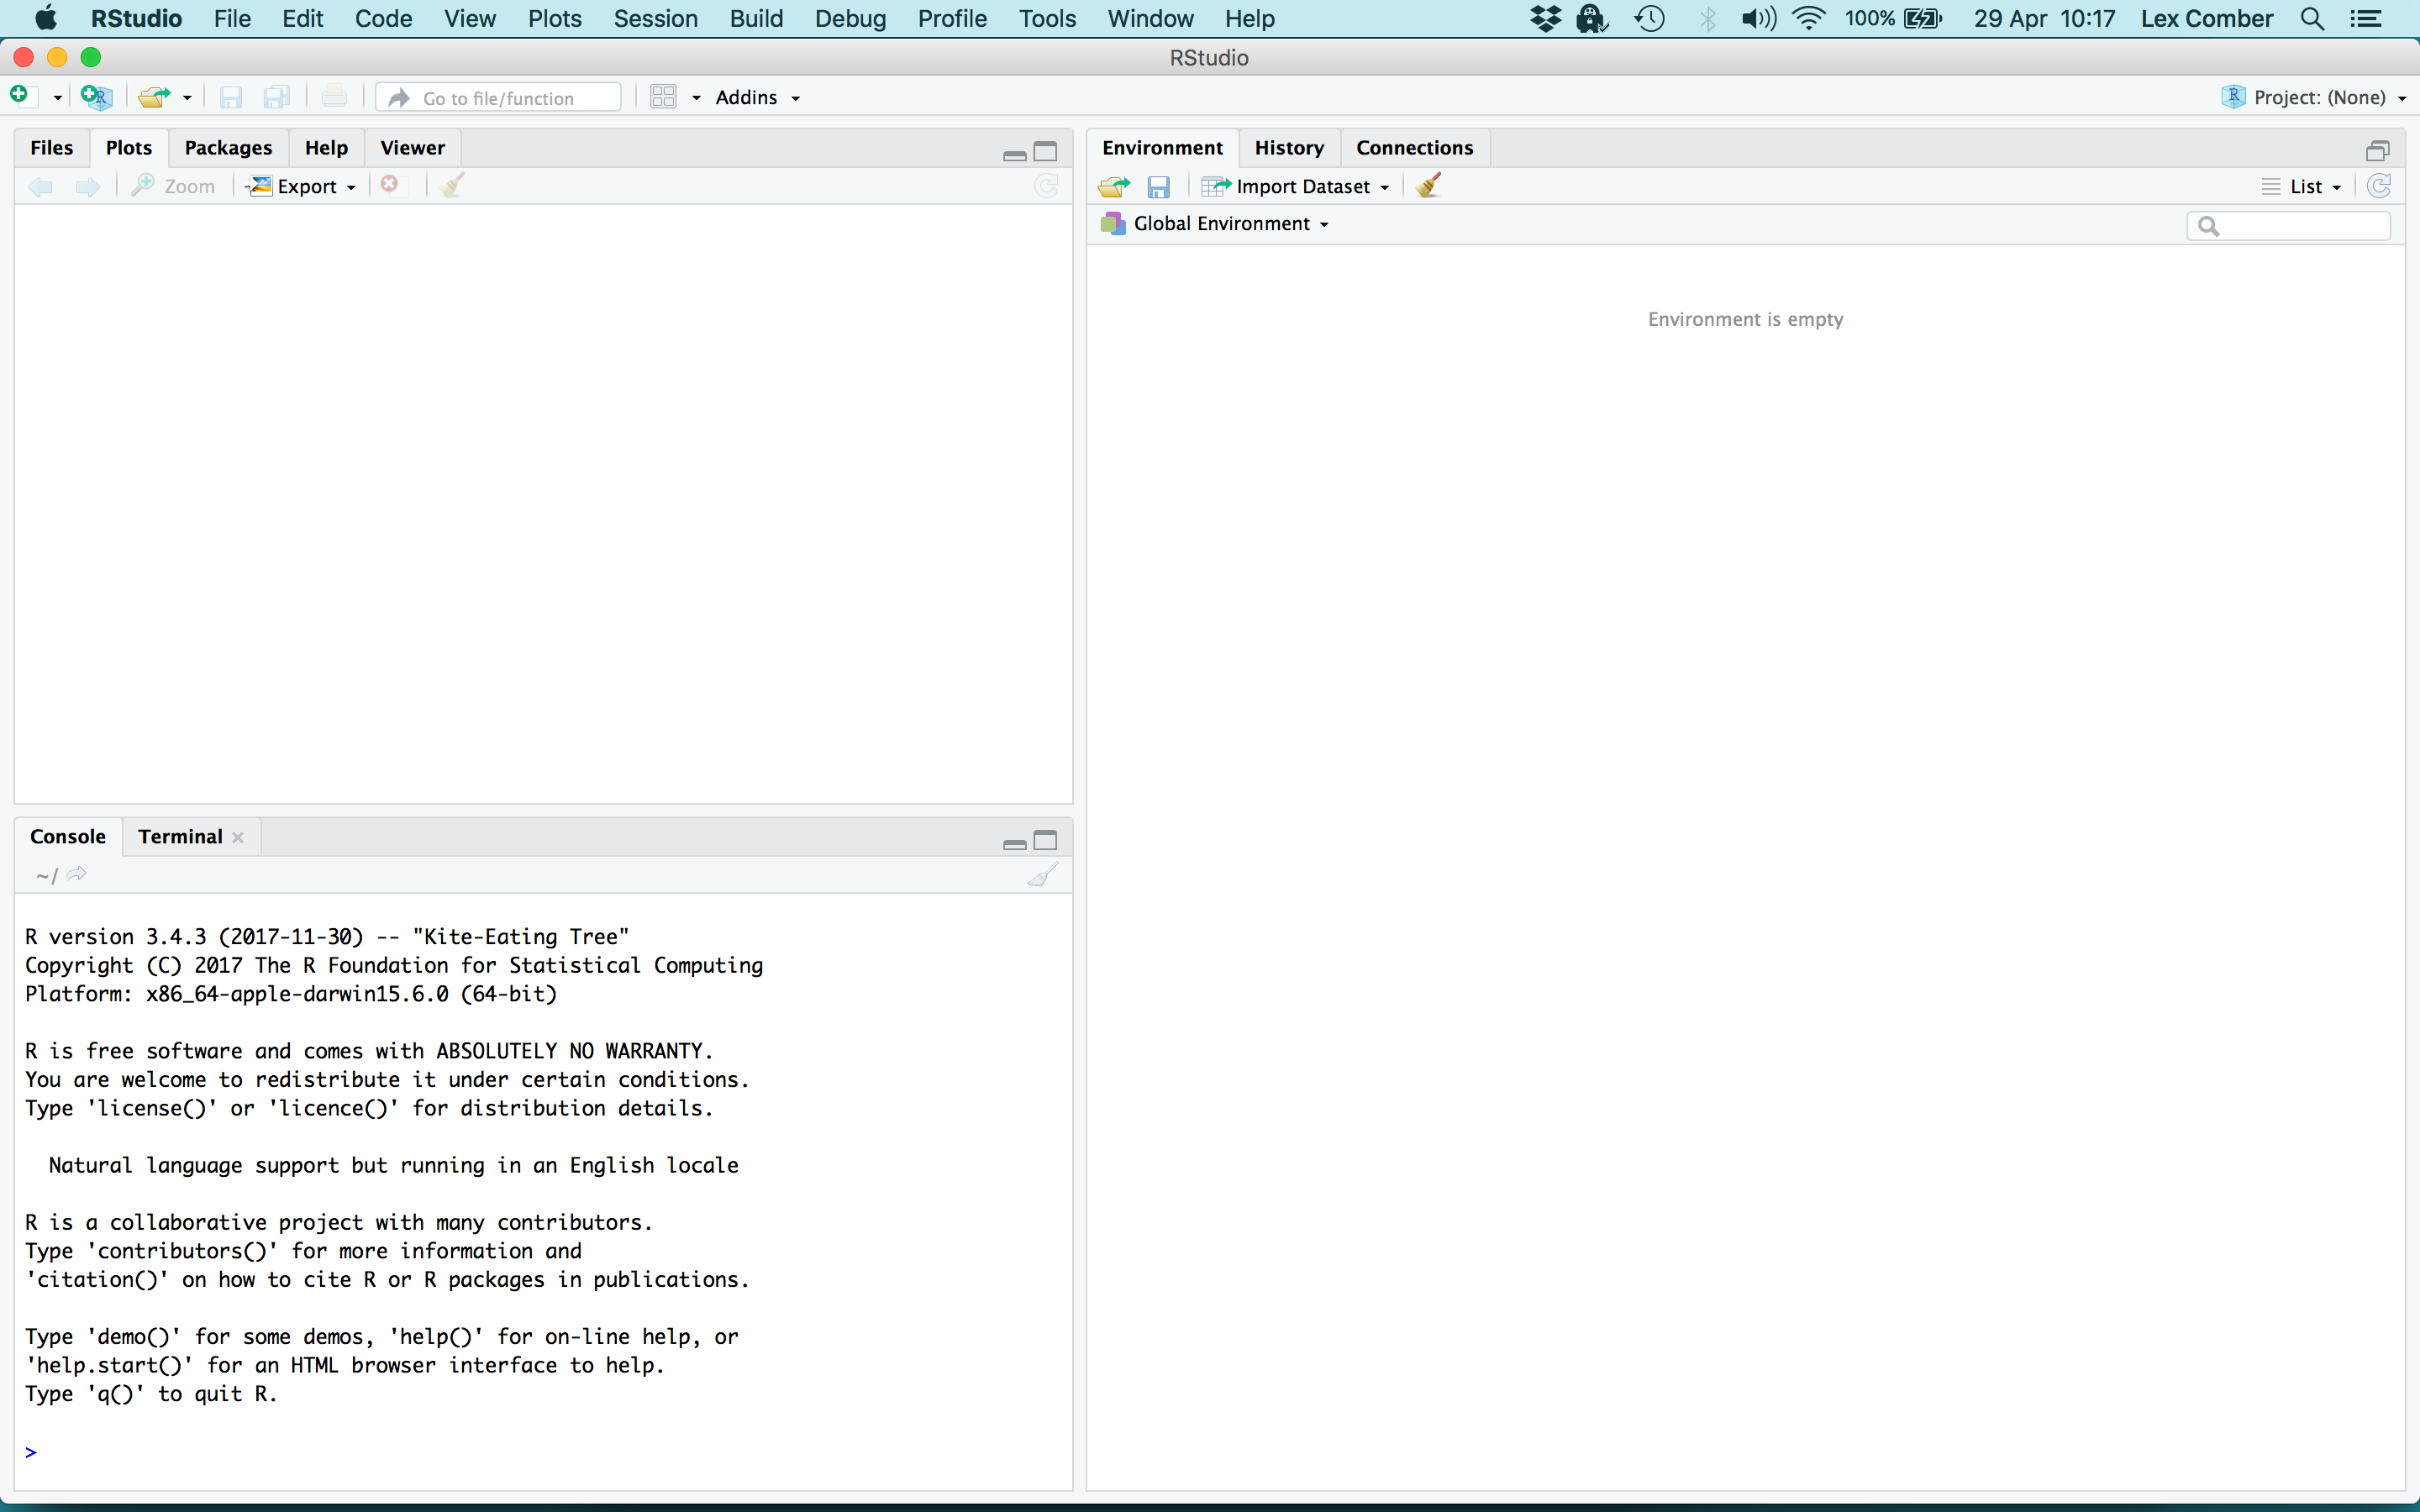Remove the current plot with the red X
2420x1512 pixels.
(x=391, y=185)
